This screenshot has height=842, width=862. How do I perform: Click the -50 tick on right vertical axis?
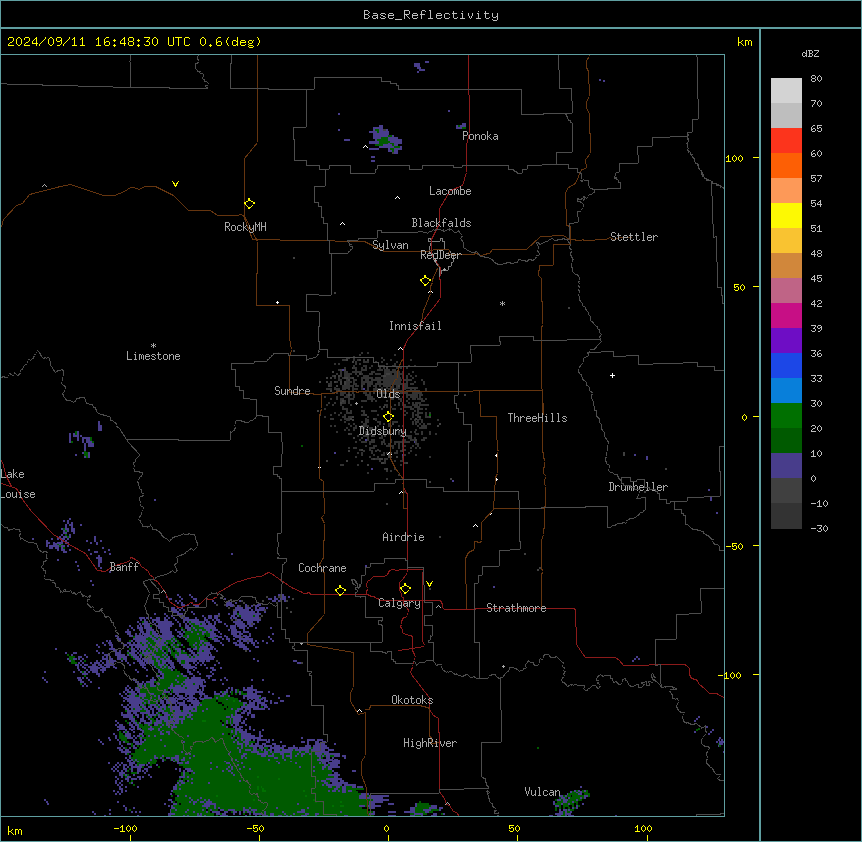pos(734,546)
